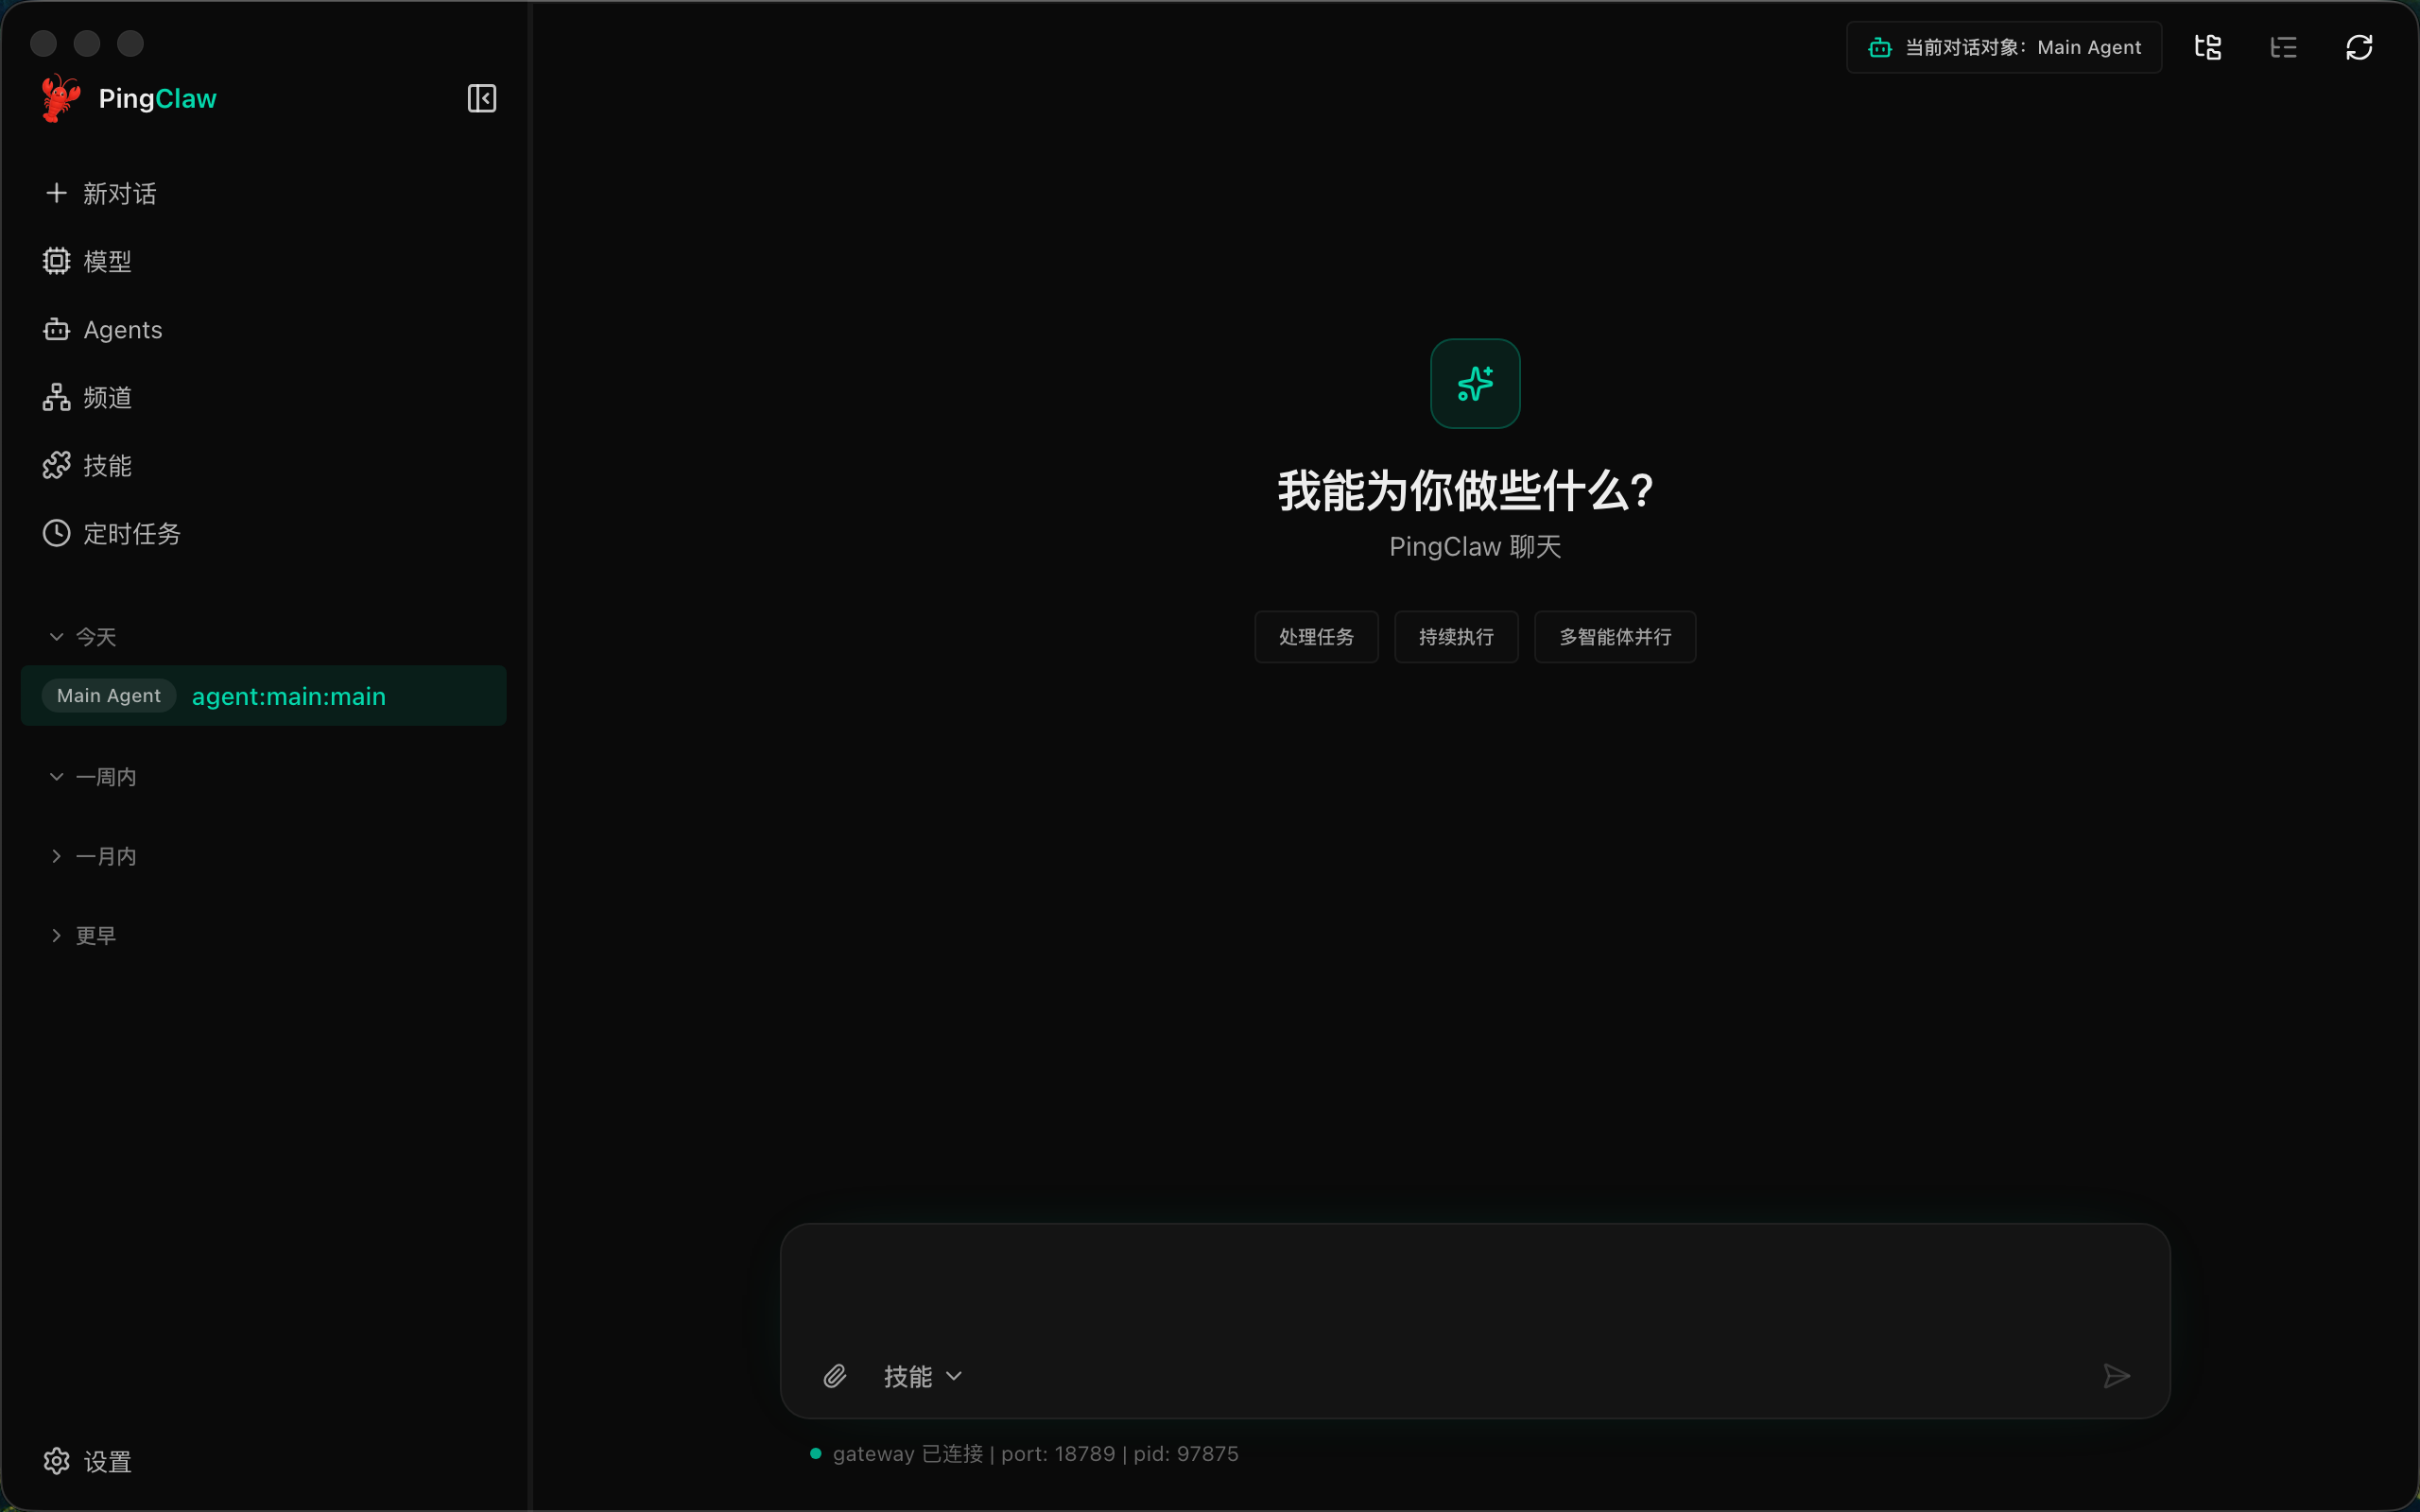
Task: Click the list outline icon in top bar
Action: coord(2284,47)
